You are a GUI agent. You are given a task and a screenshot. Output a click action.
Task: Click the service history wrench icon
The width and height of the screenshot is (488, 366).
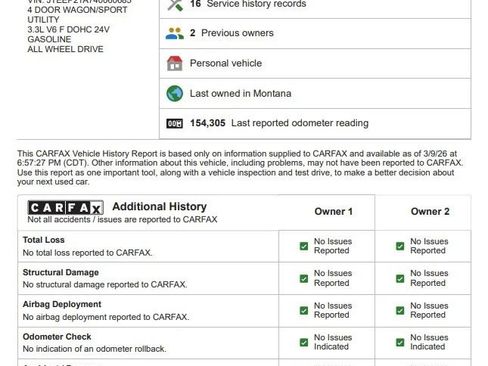175,5
